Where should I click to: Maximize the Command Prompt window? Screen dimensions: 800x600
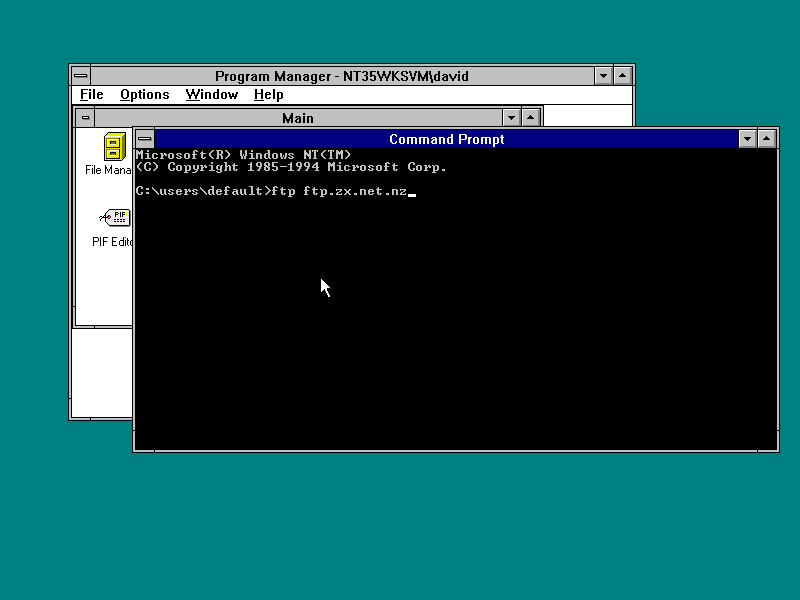(767, 139)
